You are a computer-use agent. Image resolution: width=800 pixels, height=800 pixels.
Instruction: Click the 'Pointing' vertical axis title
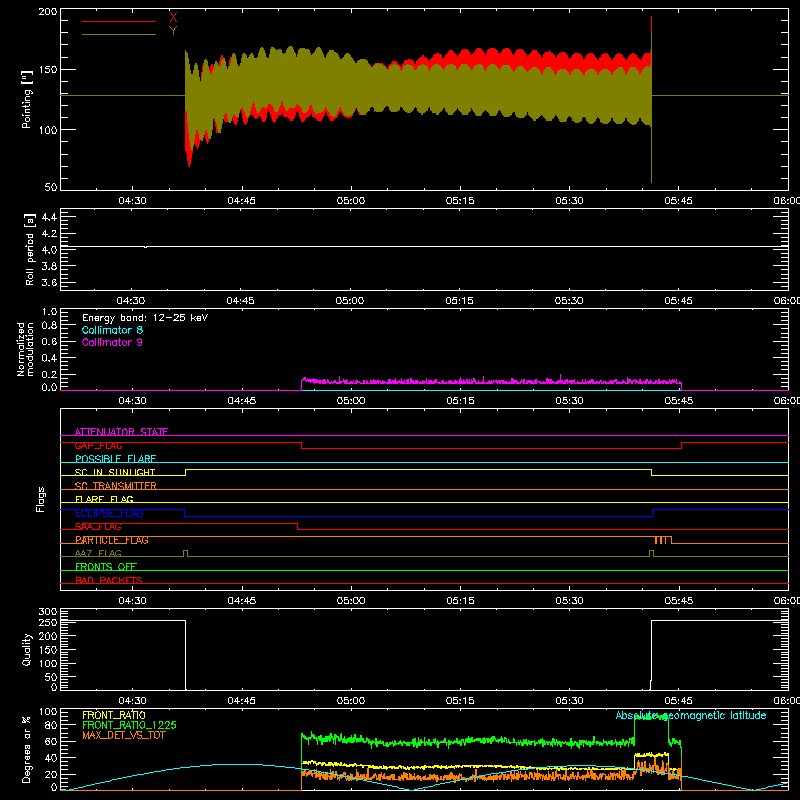(x=27, y=99)
